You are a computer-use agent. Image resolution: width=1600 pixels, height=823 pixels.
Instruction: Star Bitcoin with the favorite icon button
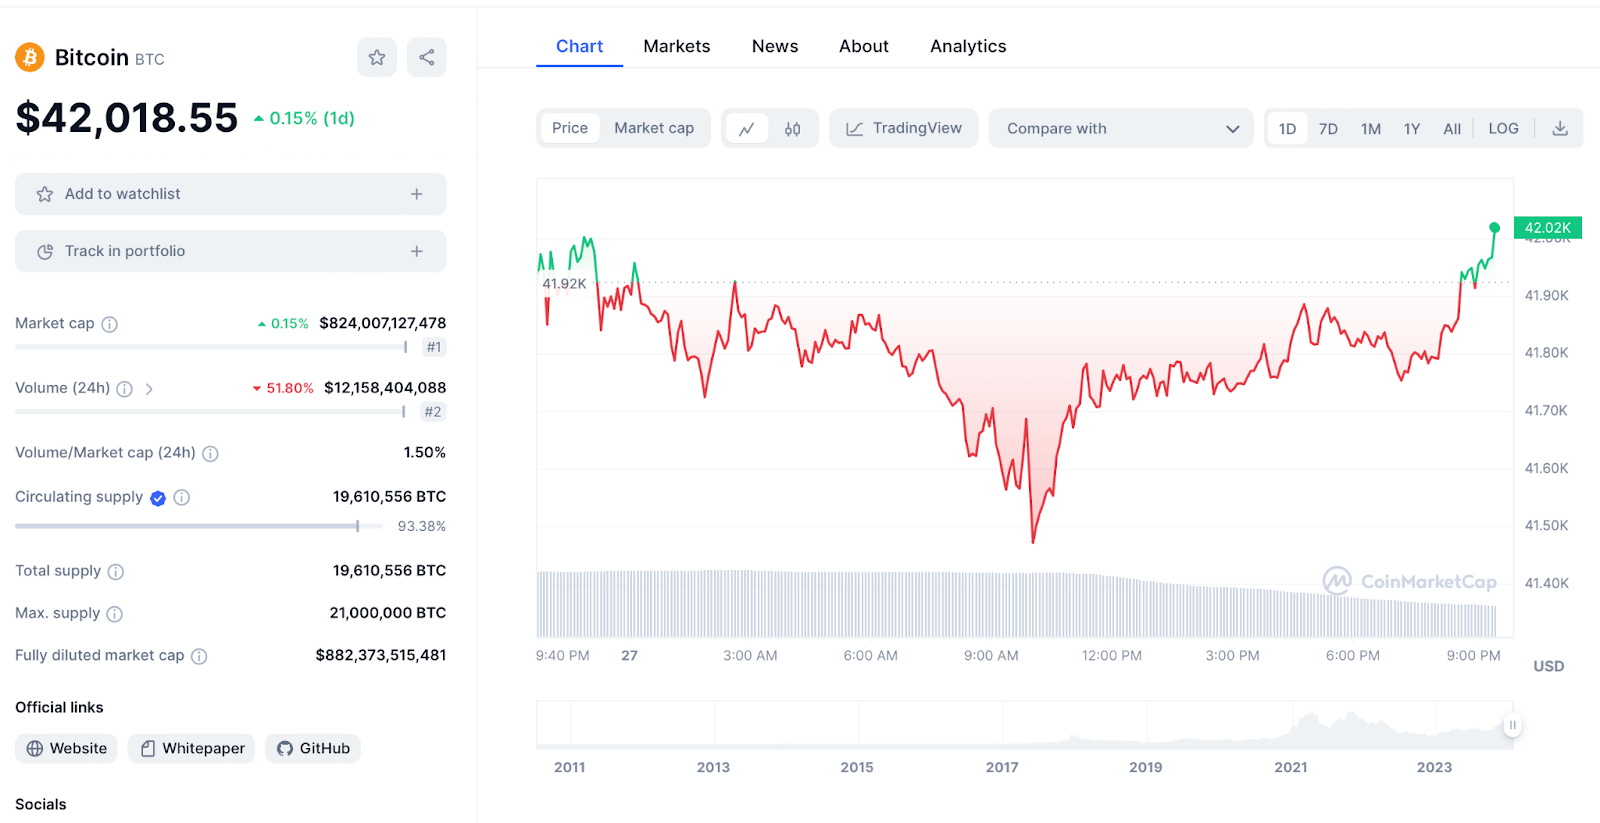pos(377,57)
